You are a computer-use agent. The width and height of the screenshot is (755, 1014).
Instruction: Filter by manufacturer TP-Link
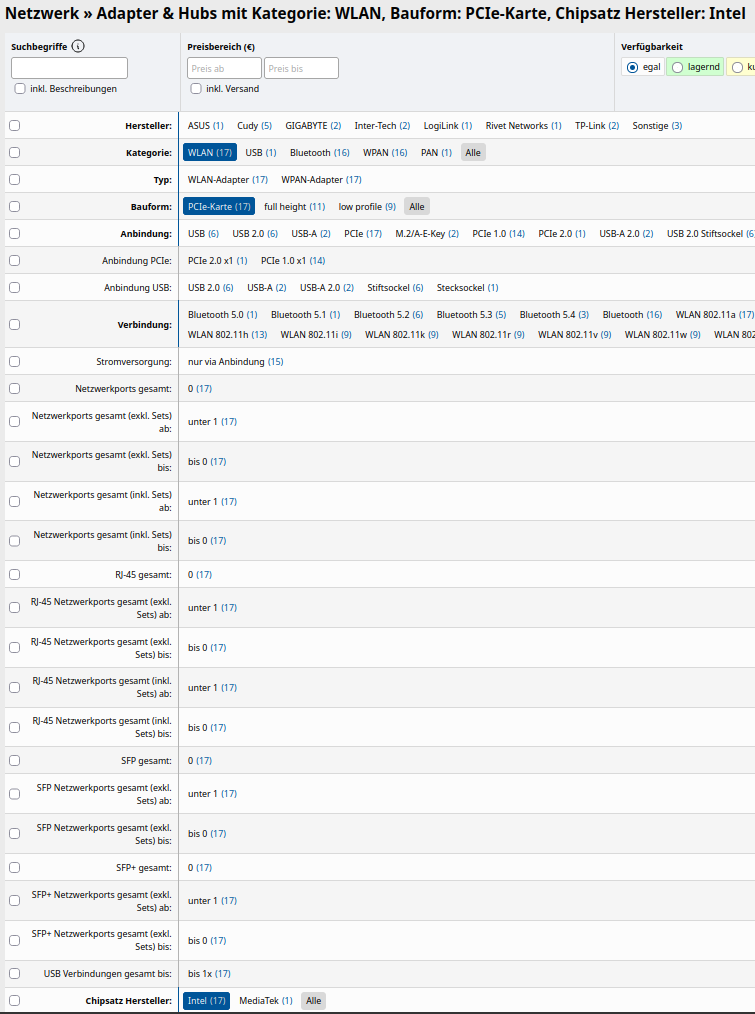tap(597, 125)
